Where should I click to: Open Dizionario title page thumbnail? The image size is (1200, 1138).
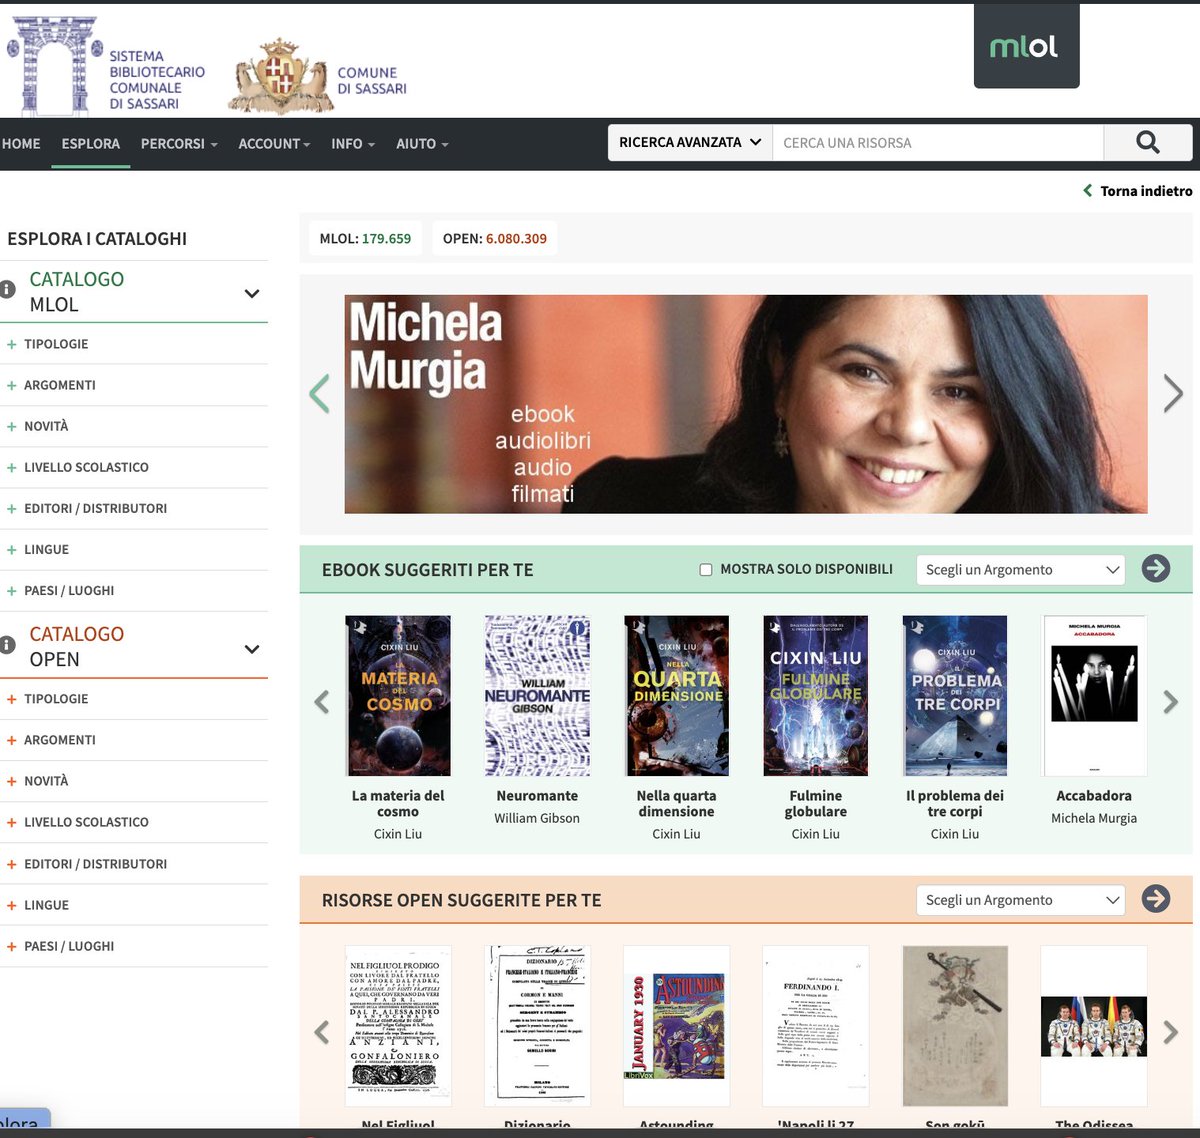[537, 1026]
